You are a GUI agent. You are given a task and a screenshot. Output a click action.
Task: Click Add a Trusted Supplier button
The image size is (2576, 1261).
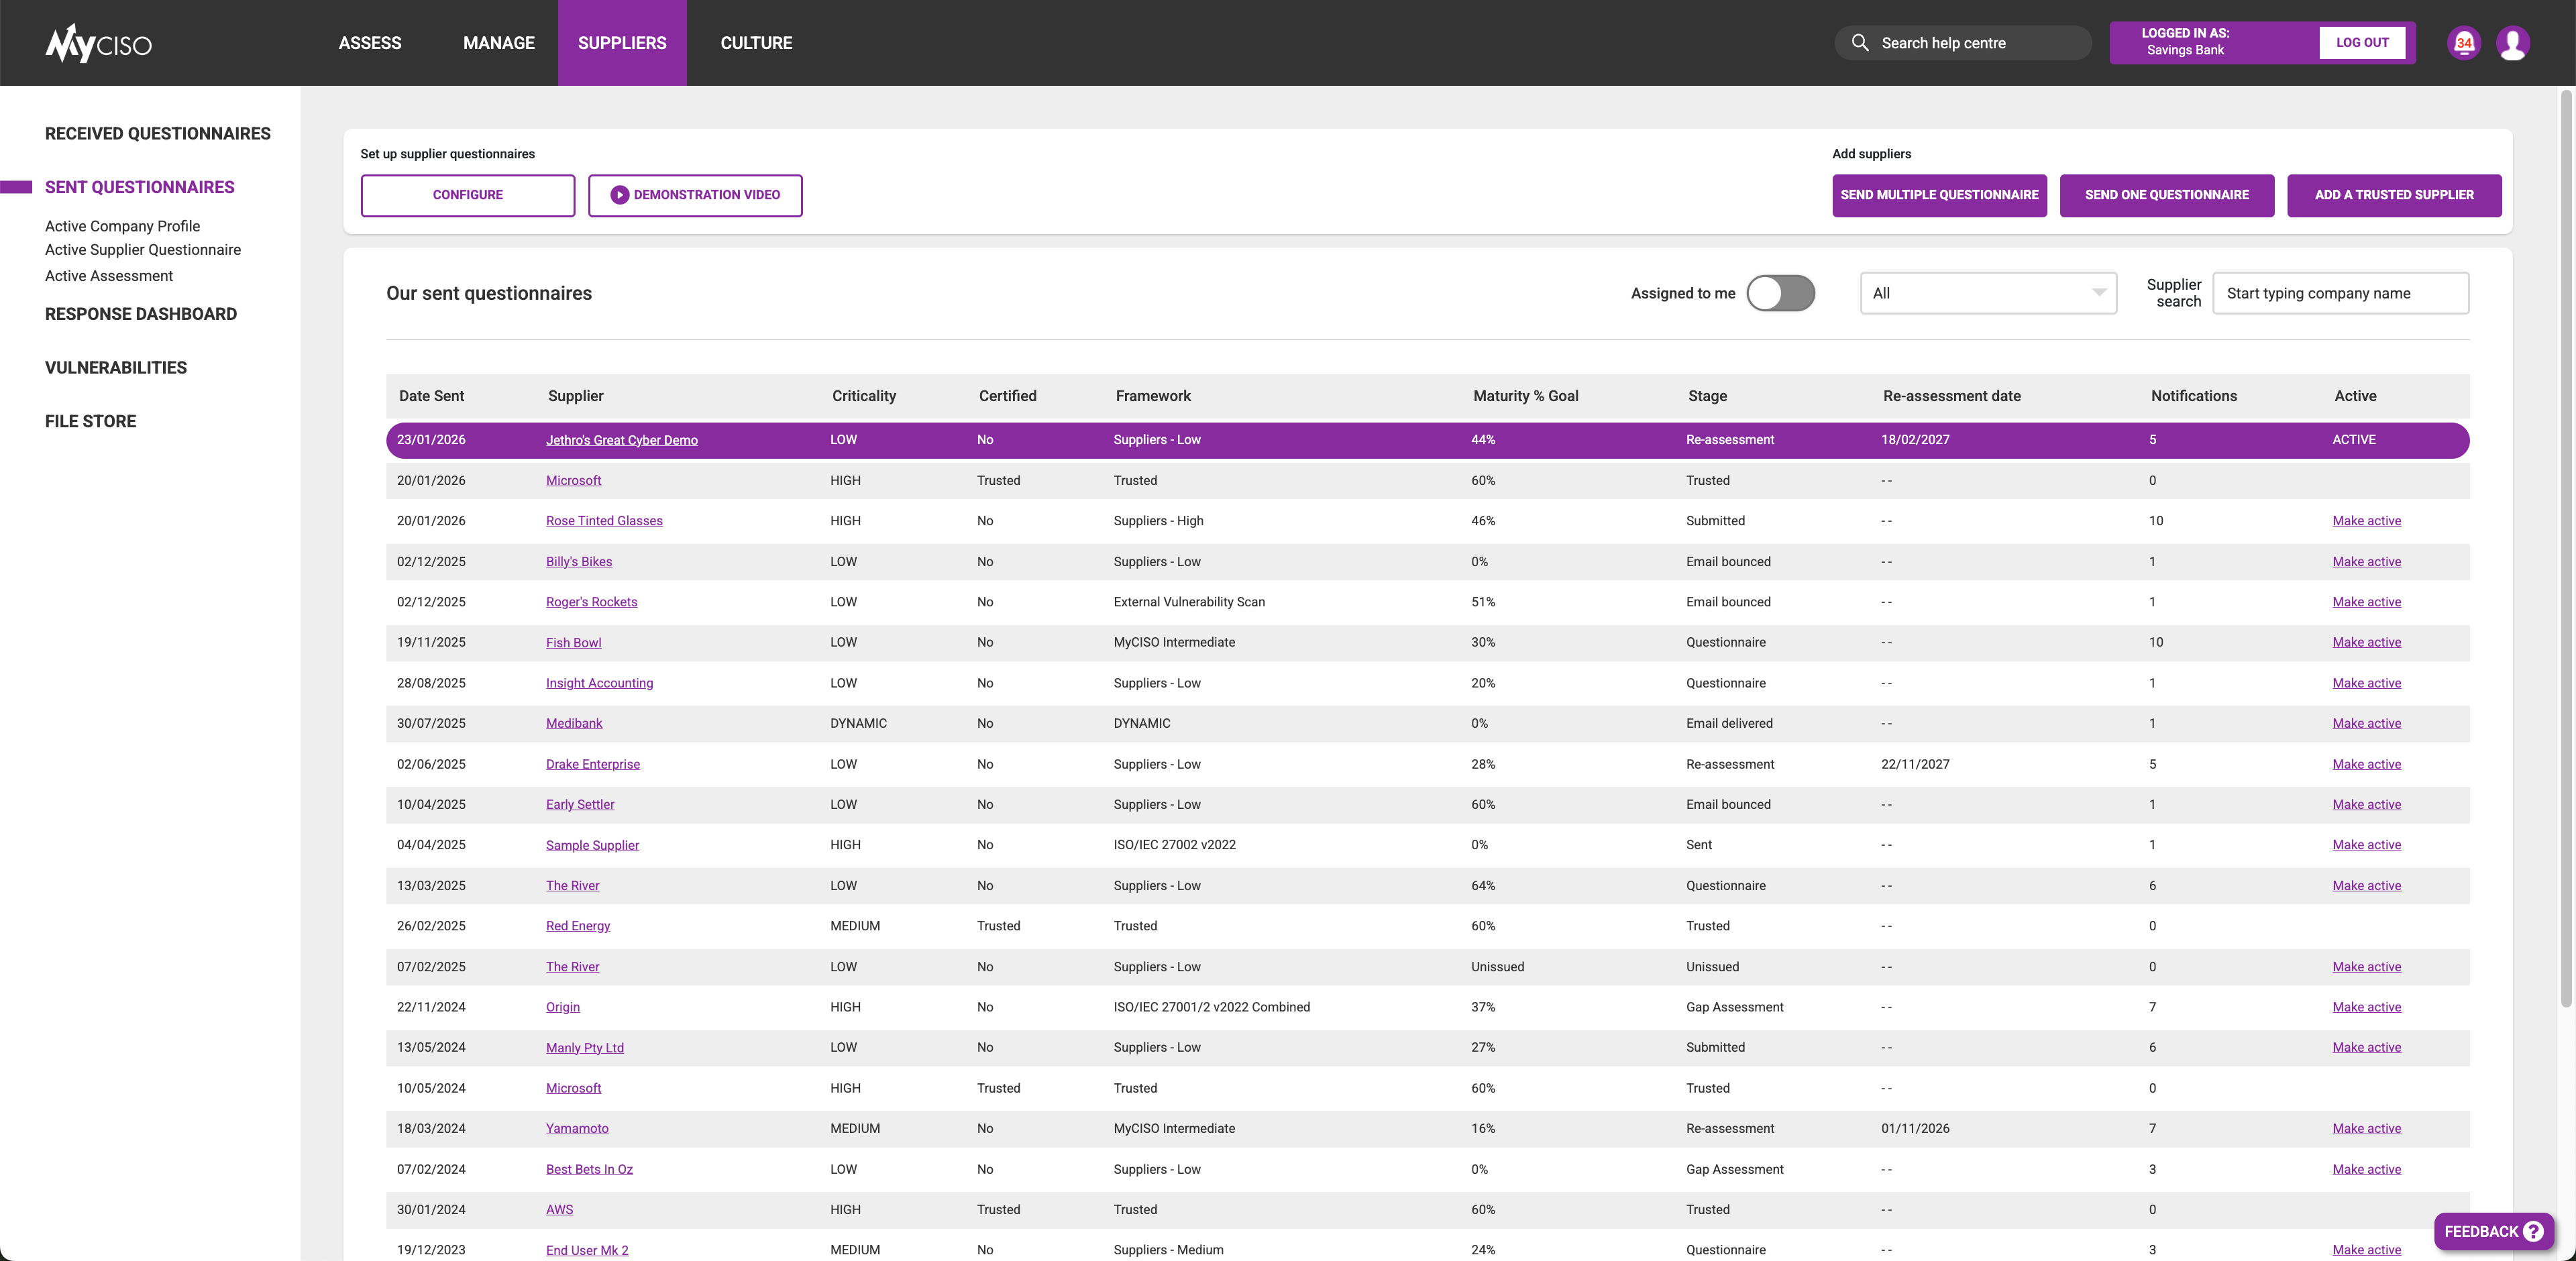coord(2394,195)
